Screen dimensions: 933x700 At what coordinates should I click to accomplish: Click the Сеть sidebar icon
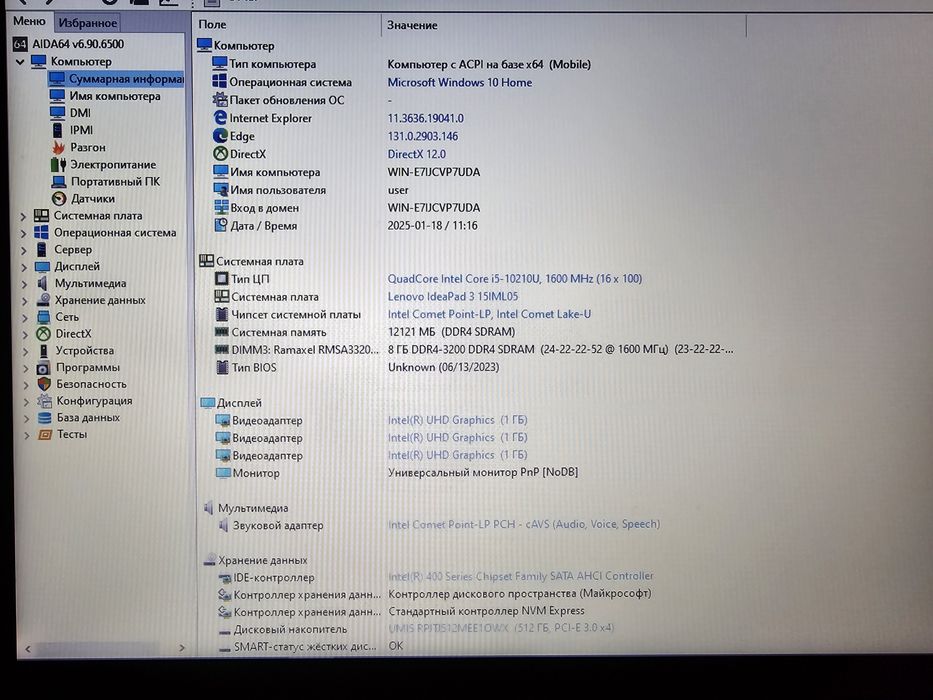43,317
